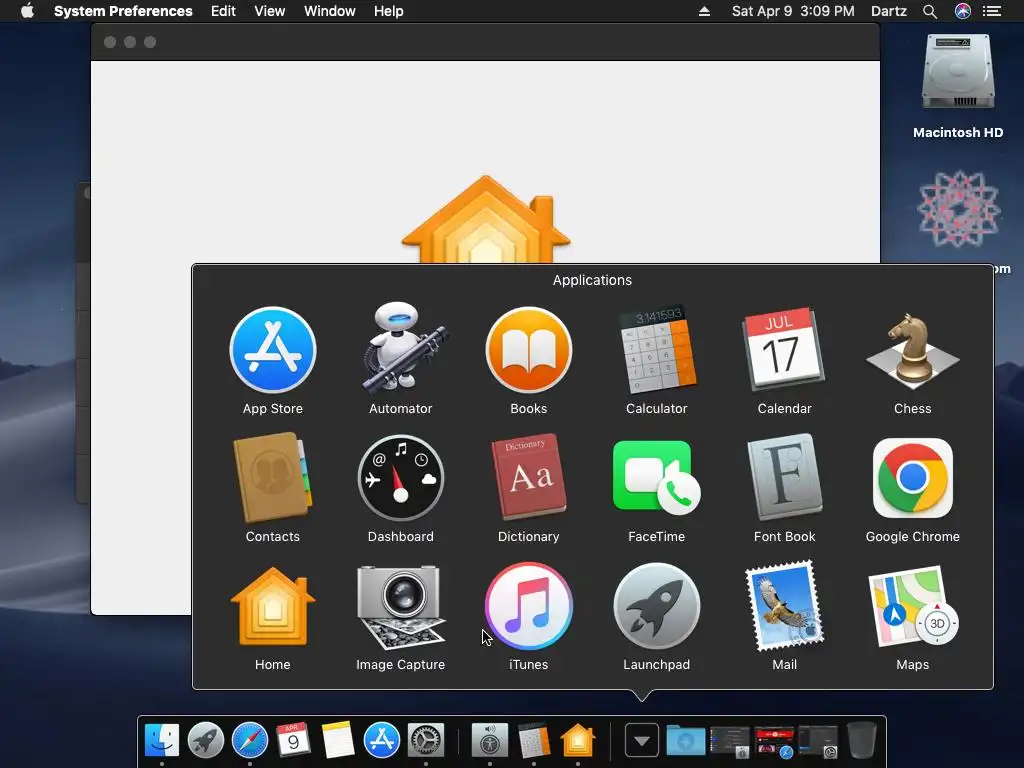Activate Siri from the menu bar
Image resolution: width=1024 pixels, height=768 pixels.
point(963,11)
